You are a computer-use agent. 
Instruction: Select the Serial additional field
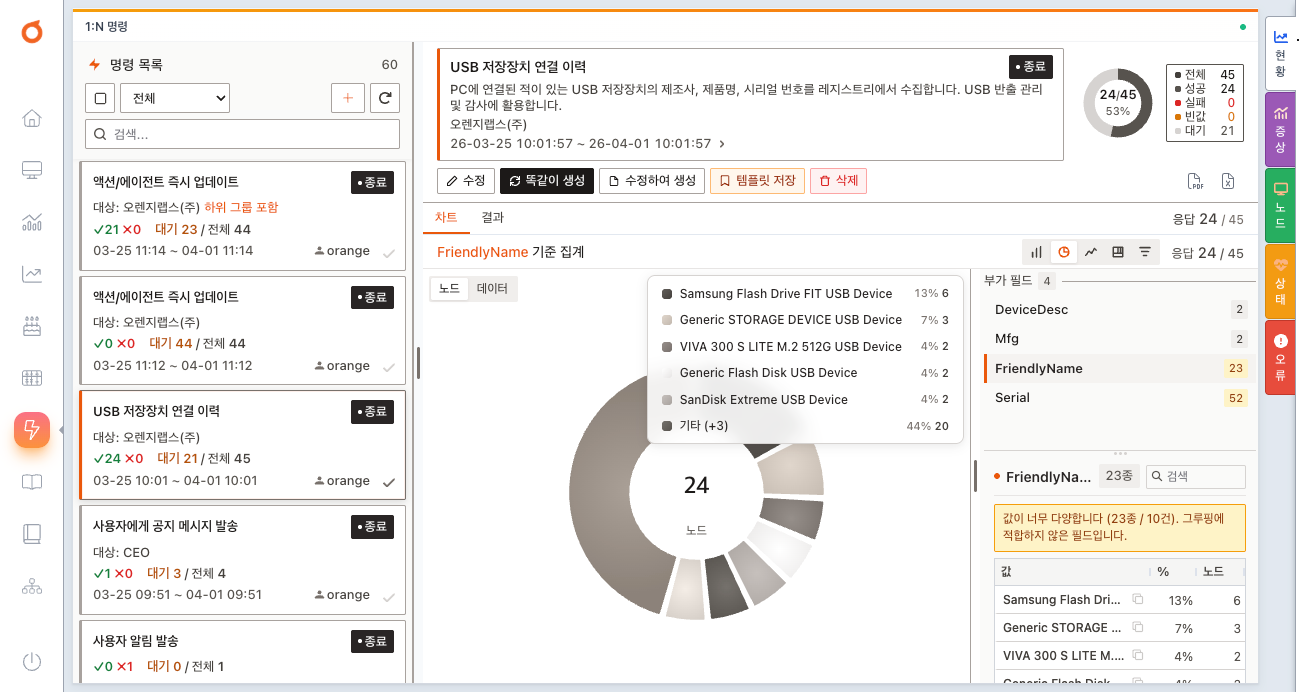(x=1120, y=398)
